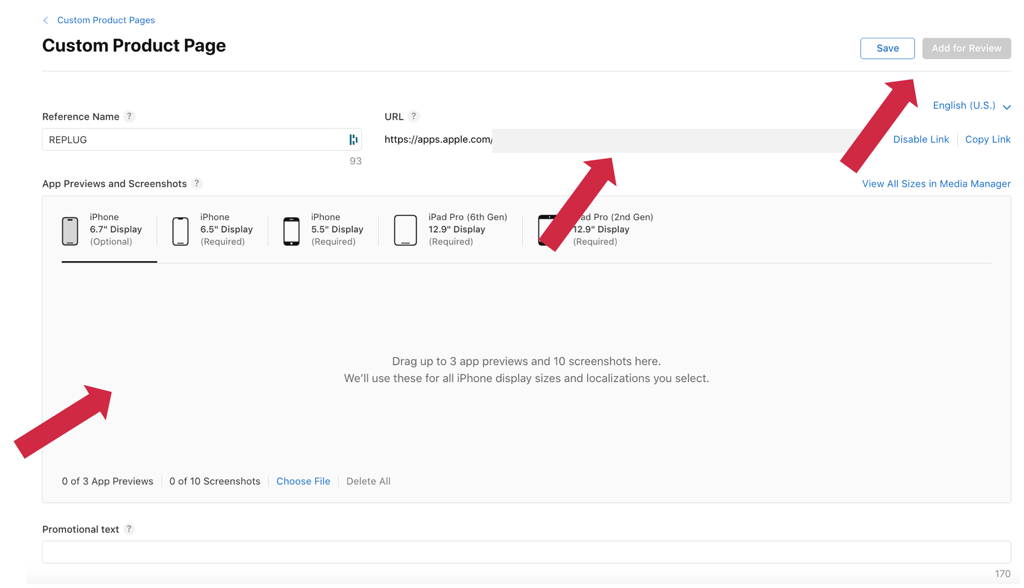The image size is (1024, 588).
Task: Click the iPhone 6.7" device icon
Action: pos(70,231)
